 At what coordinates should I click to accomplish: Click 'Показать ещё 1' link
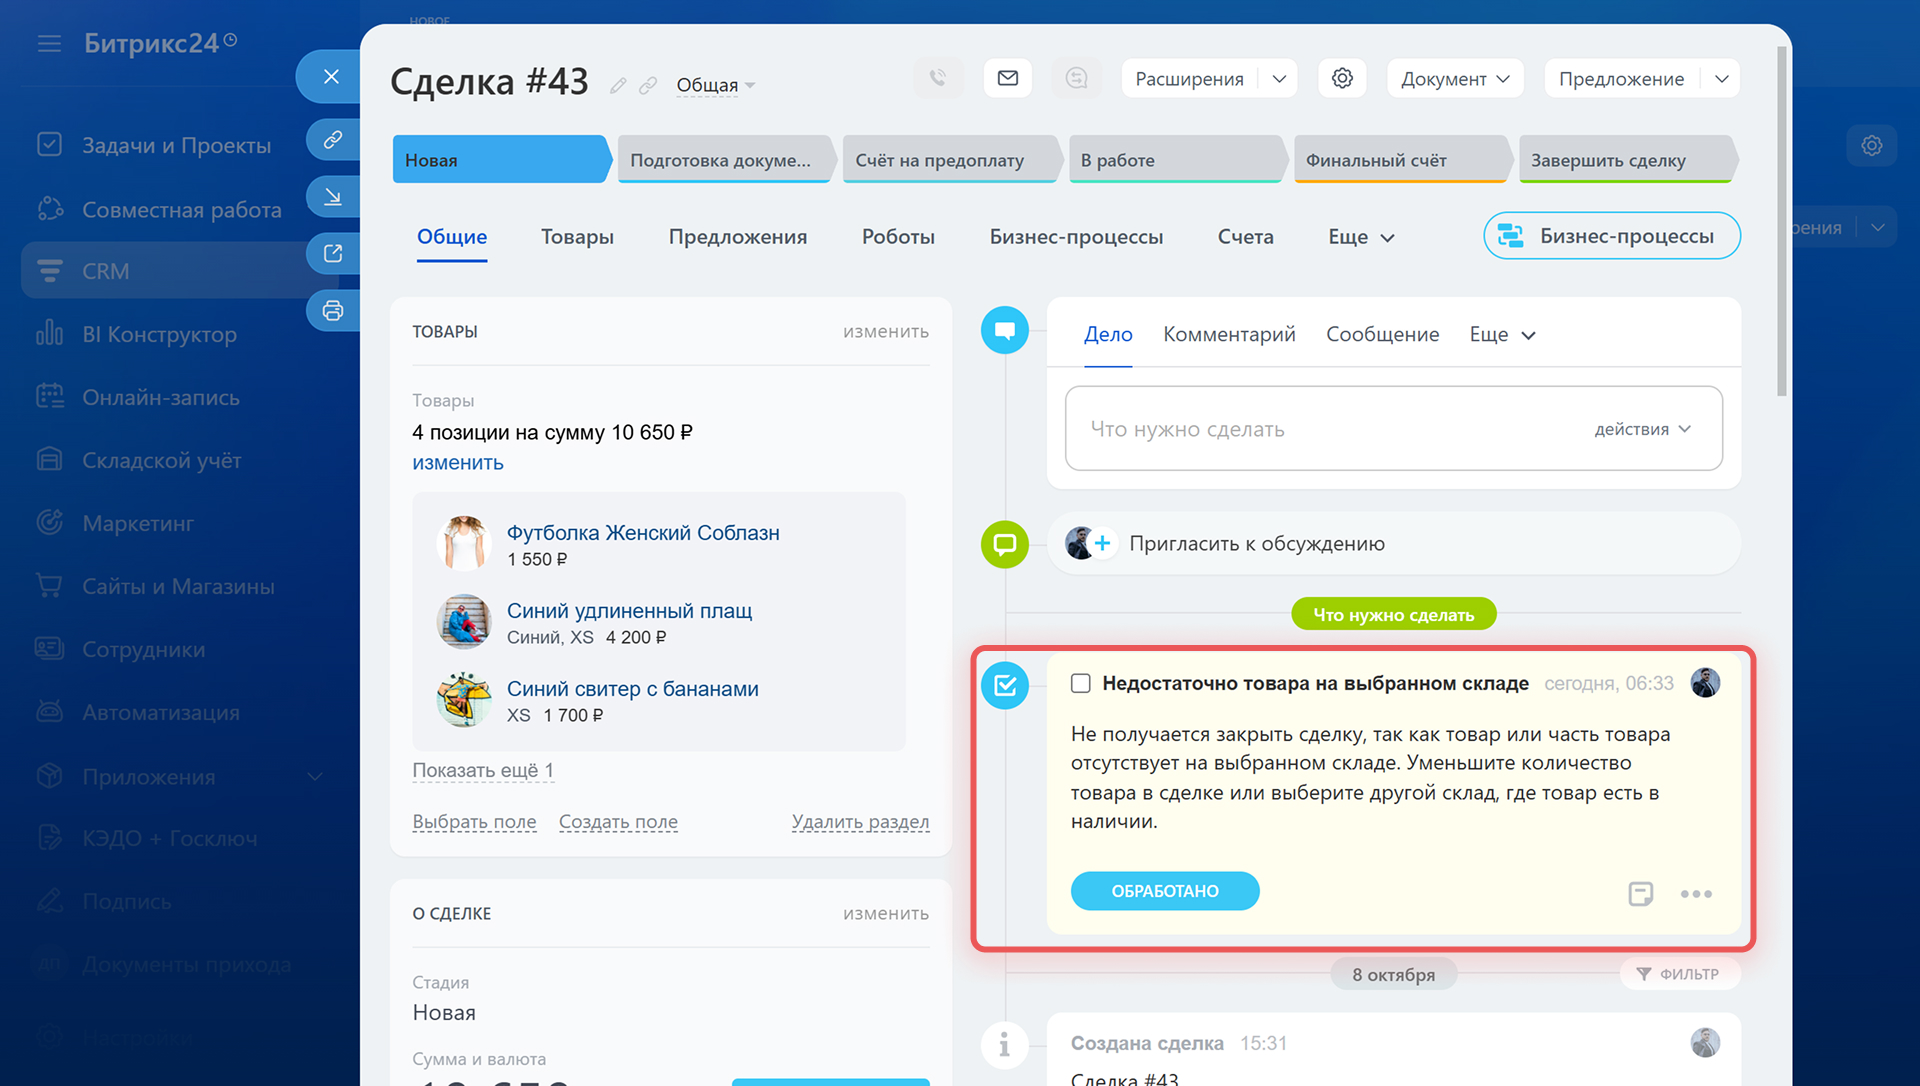[x=483, y=770]
